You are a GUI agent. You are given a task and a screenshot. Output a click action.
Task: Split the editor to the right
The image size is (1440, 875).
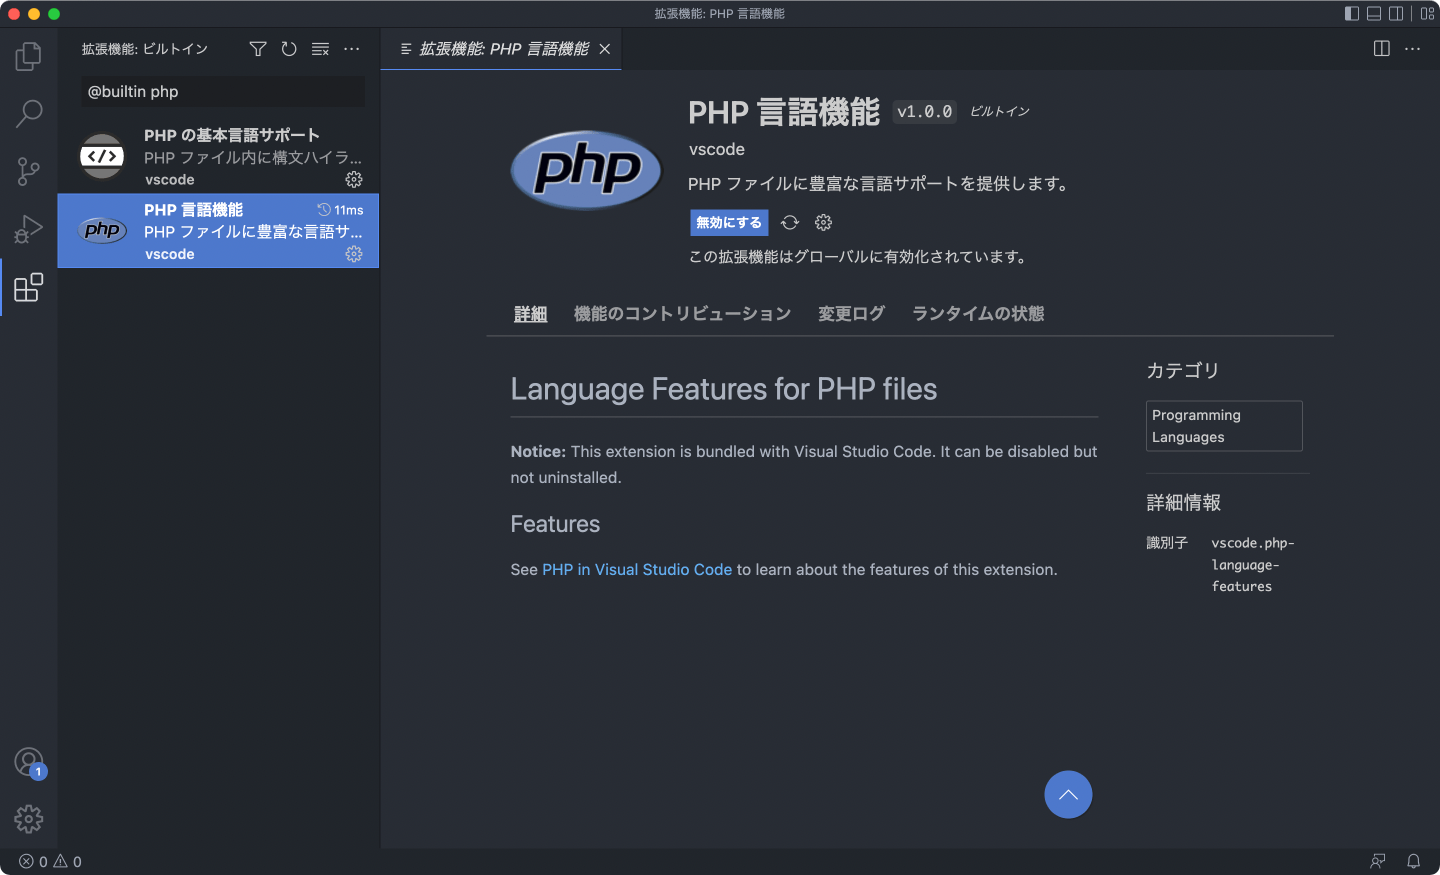pyautogui.click(x=1382, y=49)
